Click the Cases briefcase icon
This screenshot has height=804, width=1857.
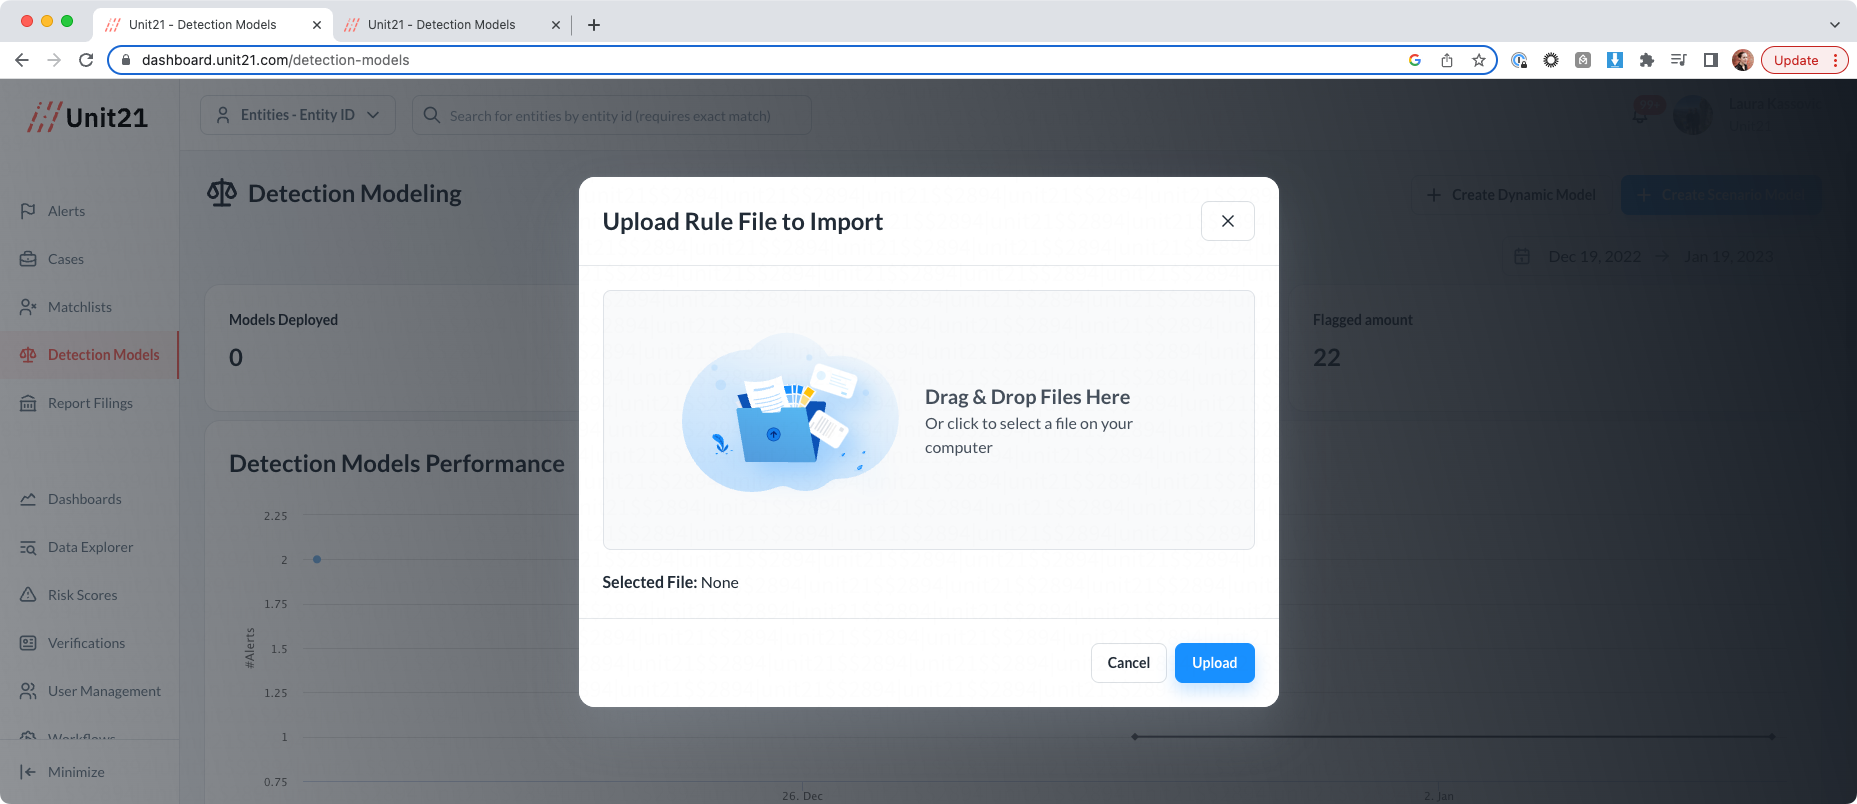click(28, 259)
